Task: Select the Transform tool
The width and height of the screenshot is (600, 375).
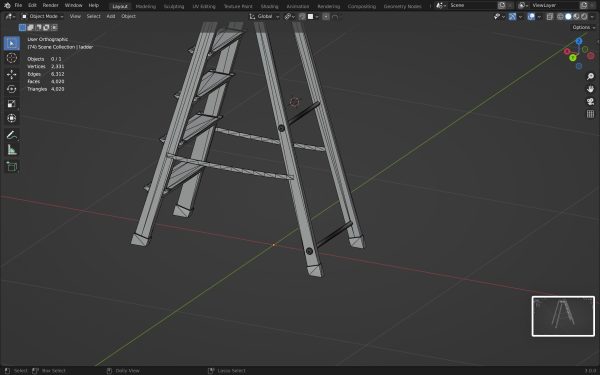Action: [x=11, y=119]
